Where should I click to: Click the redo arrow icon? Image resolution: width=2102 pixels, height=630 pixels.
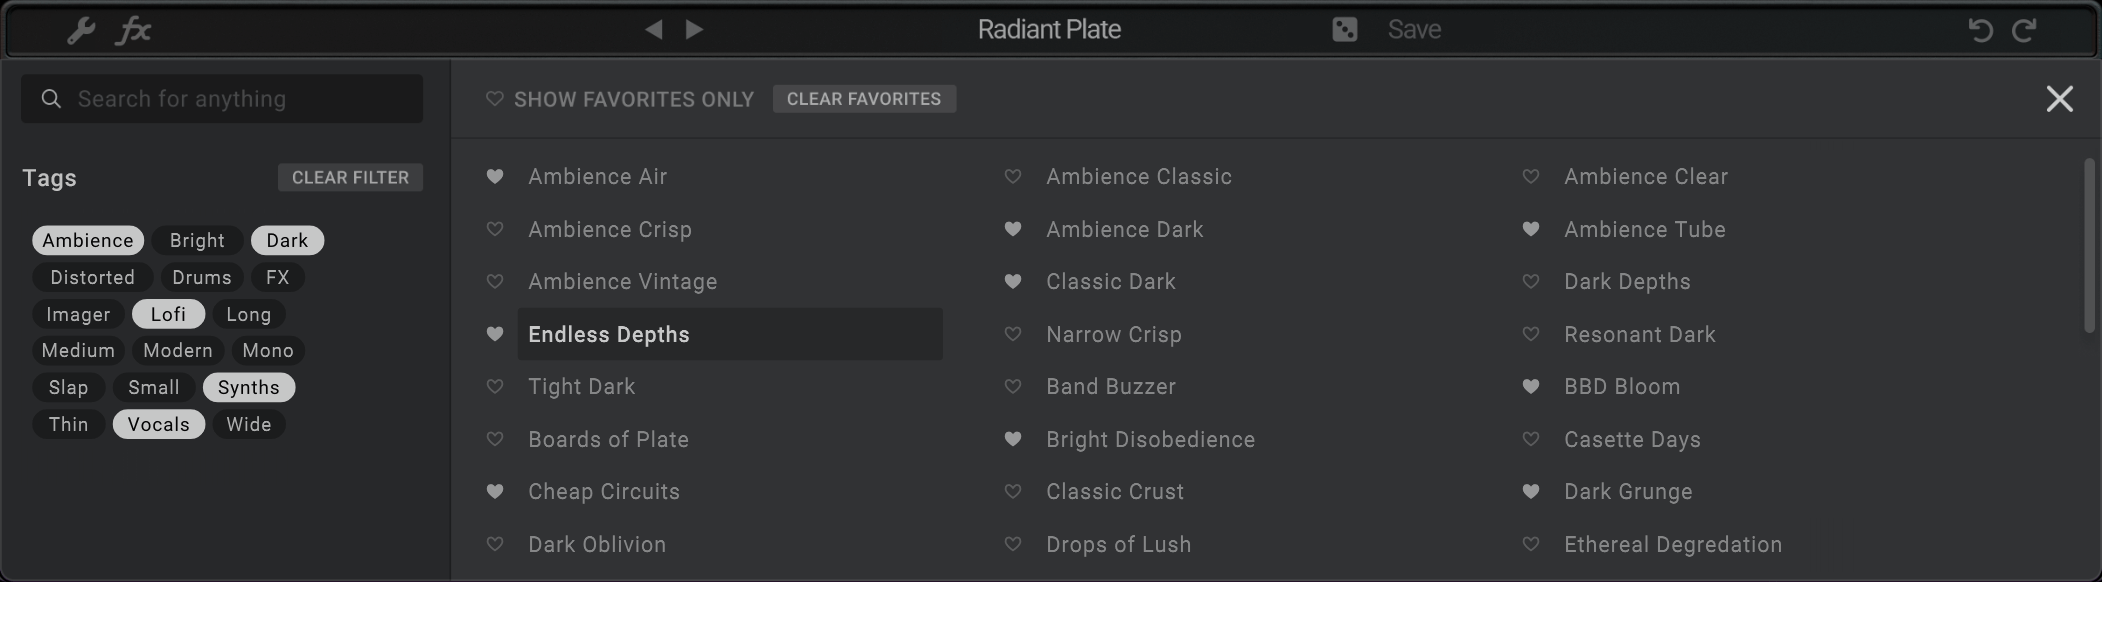[2024, 30]
